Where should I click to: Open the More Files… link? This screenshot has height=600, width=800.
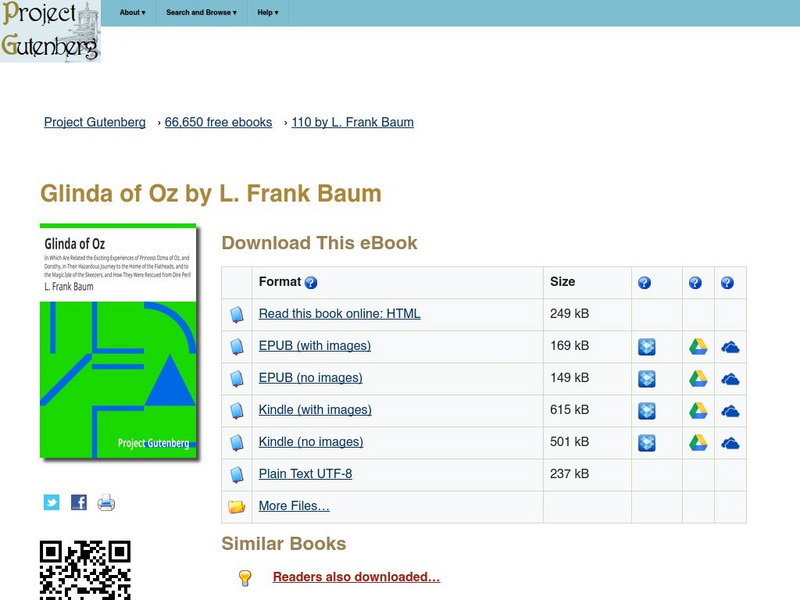(294, 506)
